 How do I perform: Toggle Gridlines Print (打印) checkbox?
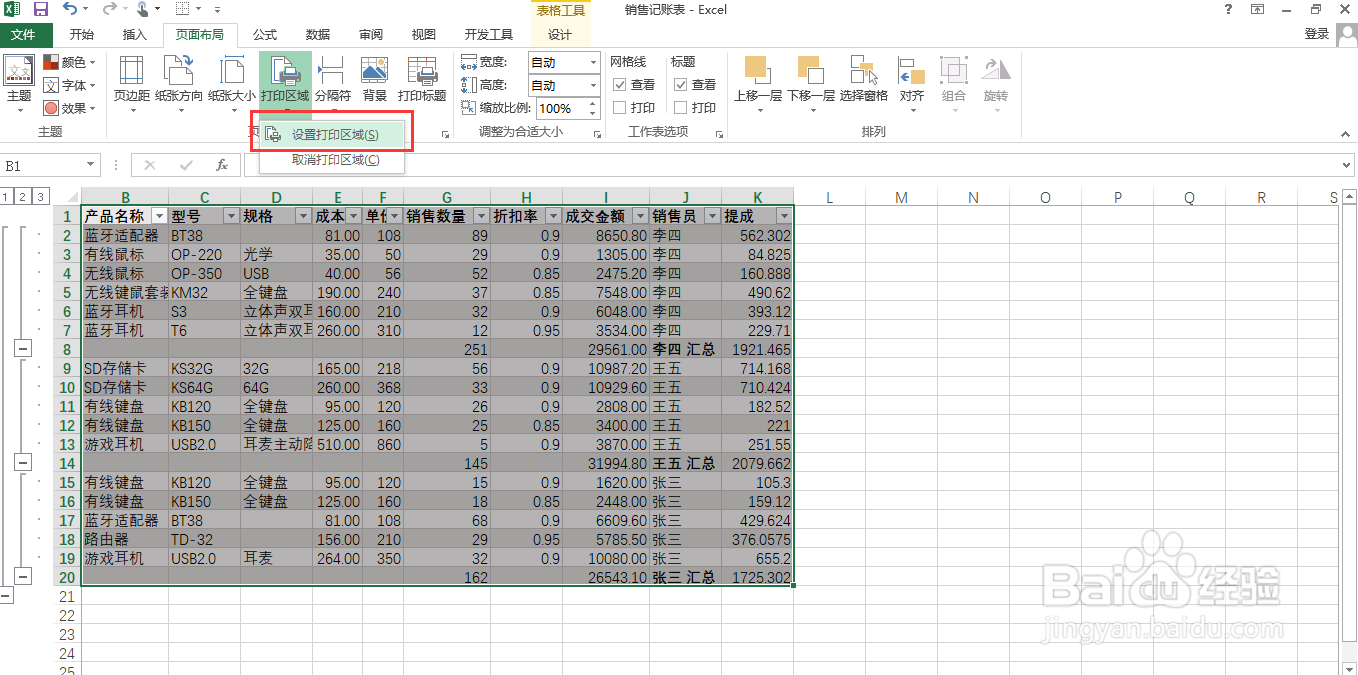tap(620, 108)
